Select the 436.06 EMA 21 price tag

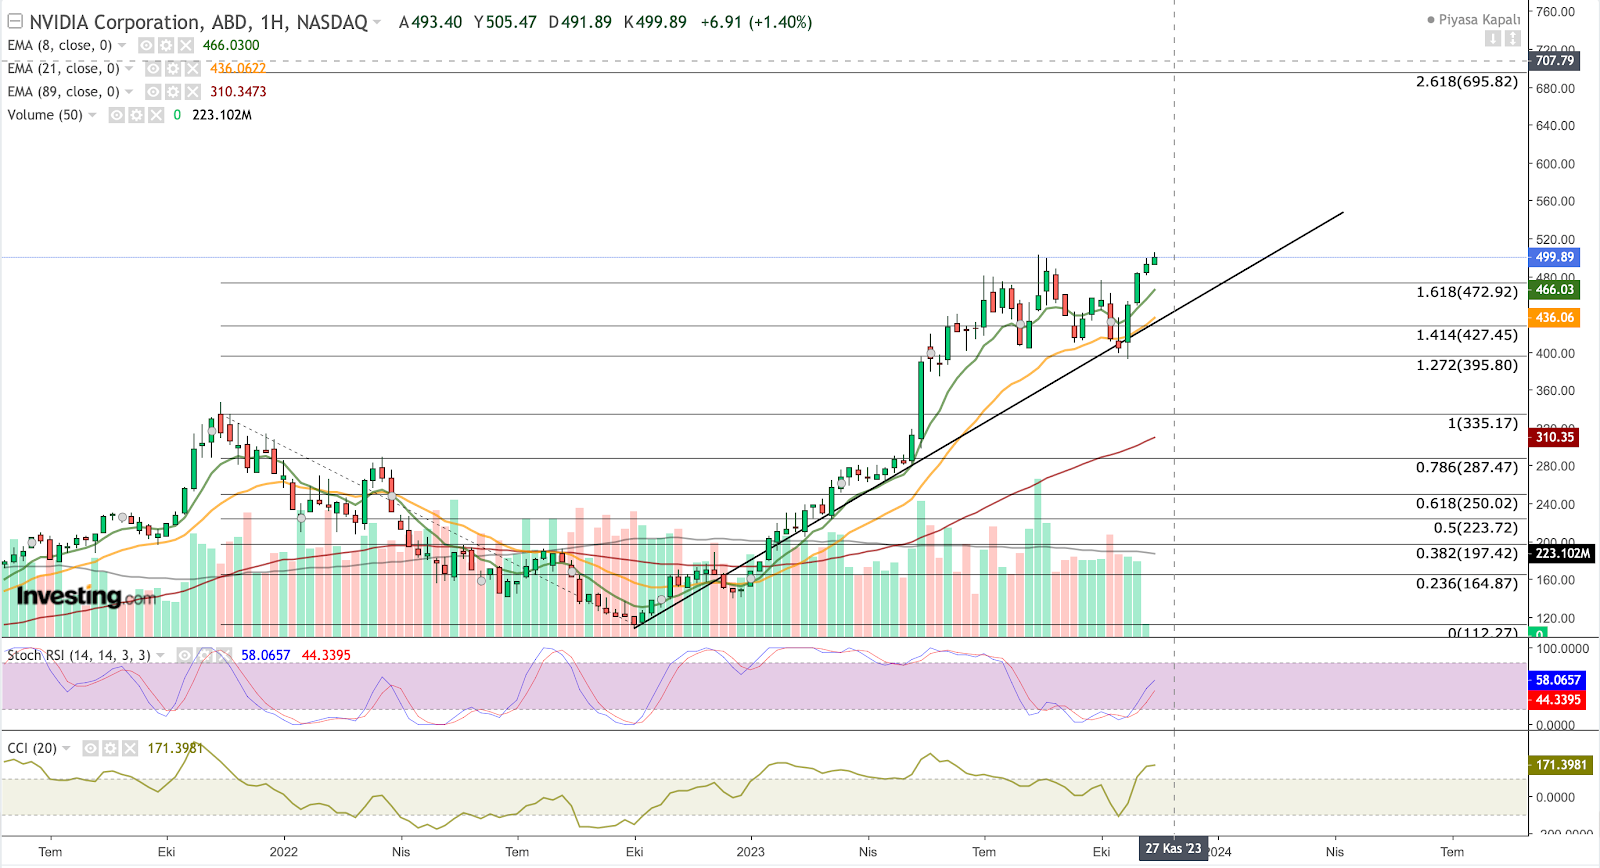(x=1555, y=317)
